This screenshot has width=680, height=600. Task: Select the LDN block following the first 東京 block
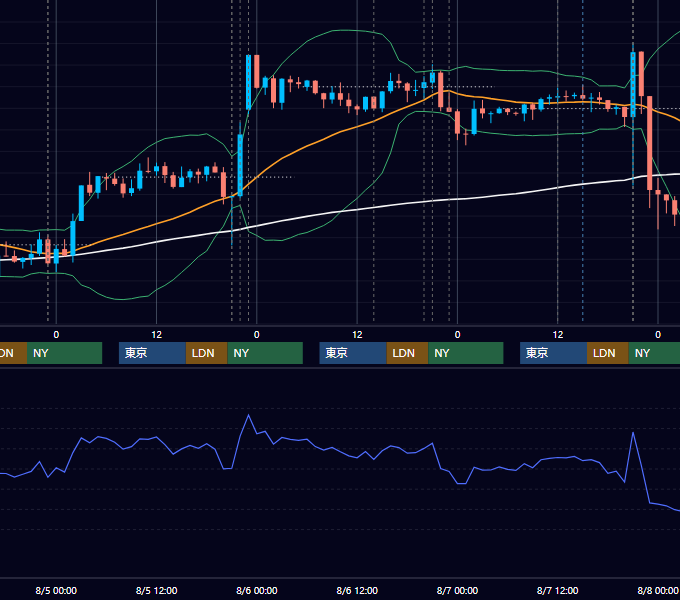point(206,353)
